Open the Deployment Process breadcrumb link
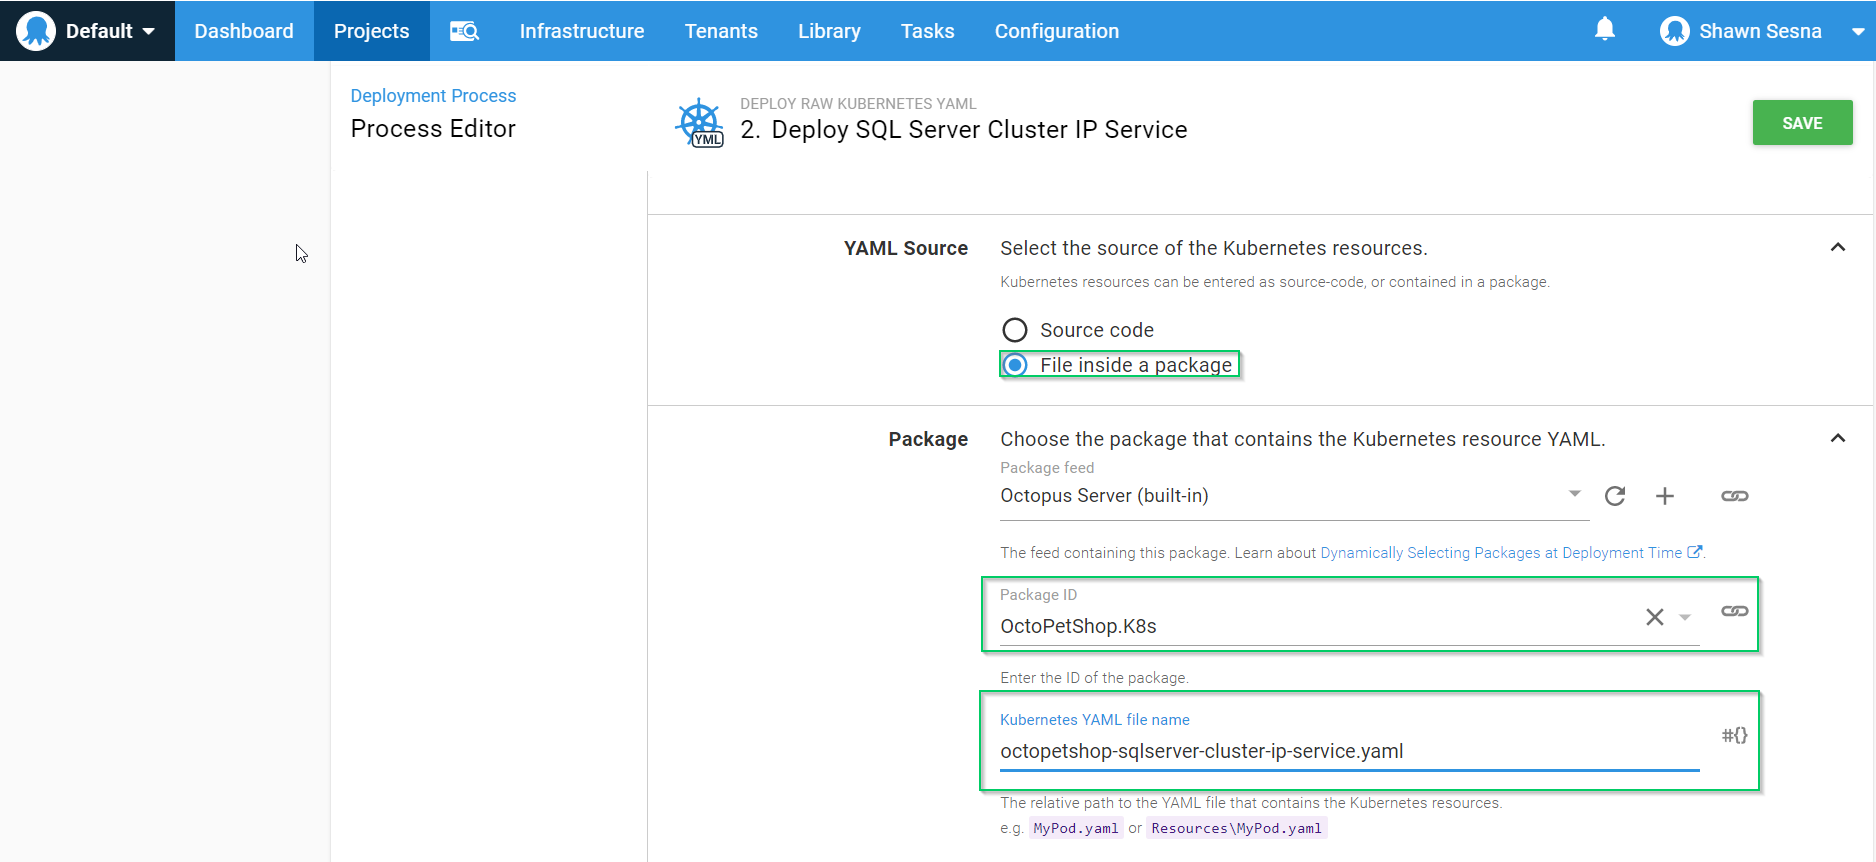Screen dimensions: 1876x862 pyautogui.click(x=433, y=96)
